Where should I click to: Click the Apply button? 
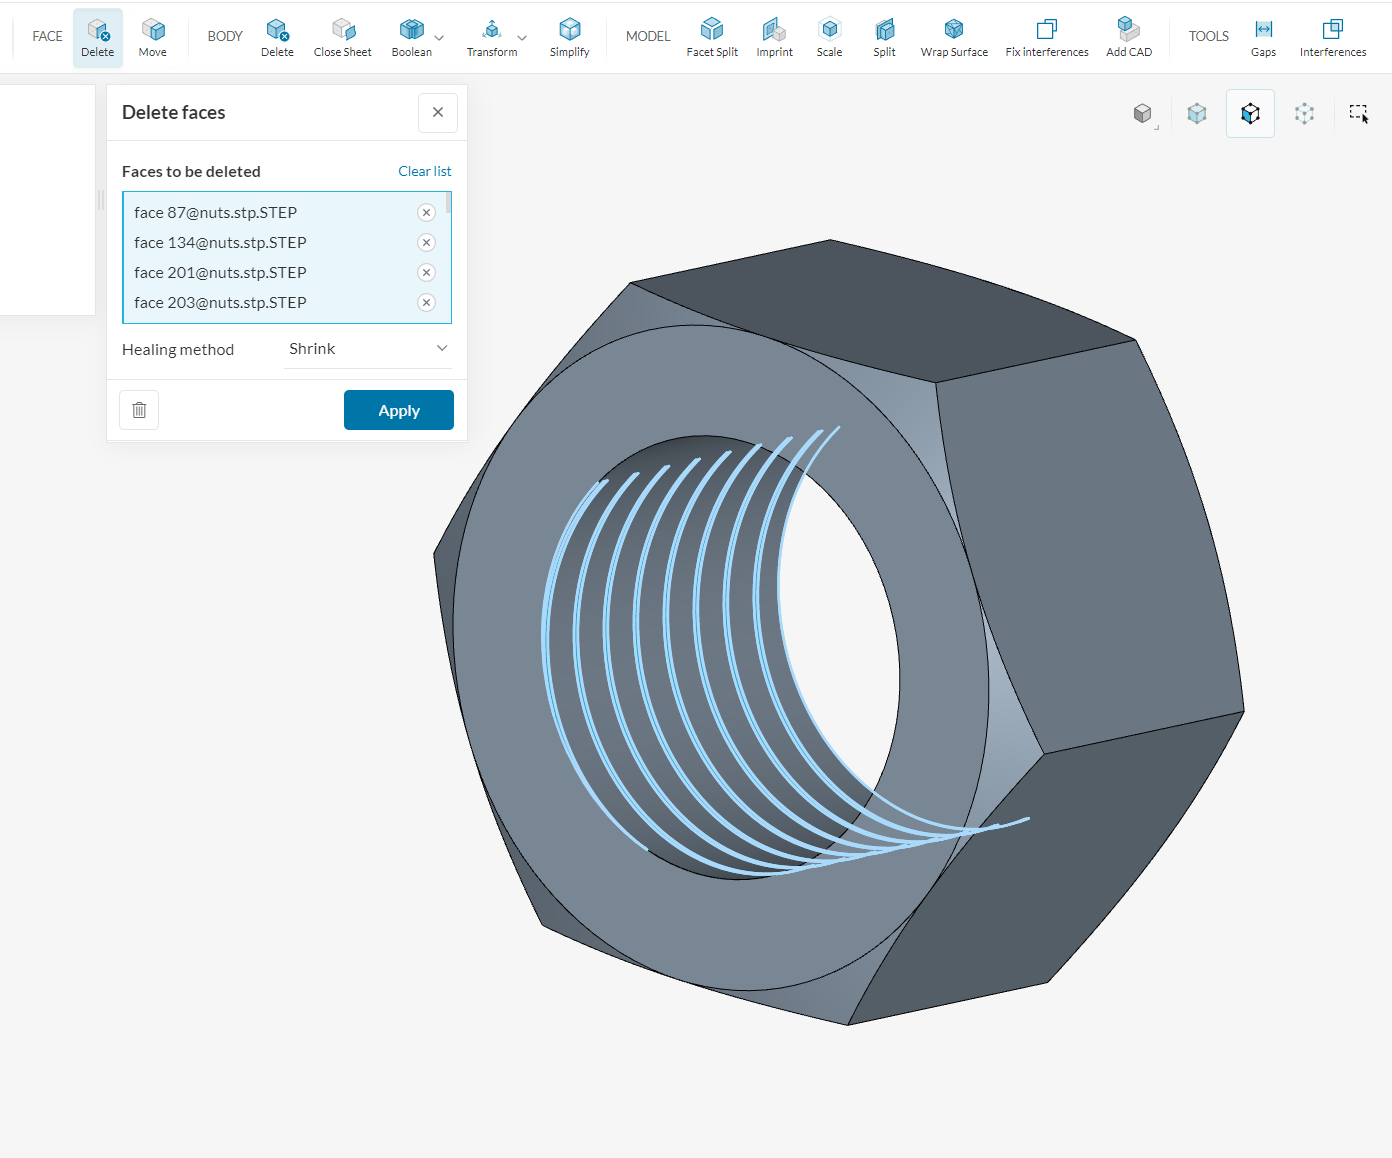pos(398,410)
